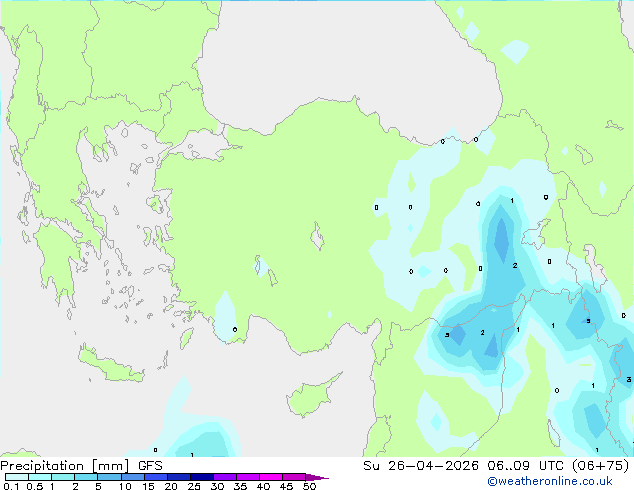This screenshot has height=490, width=634.
Task: Select the legend swatch between 25 and 30
Action: (202, 477)
